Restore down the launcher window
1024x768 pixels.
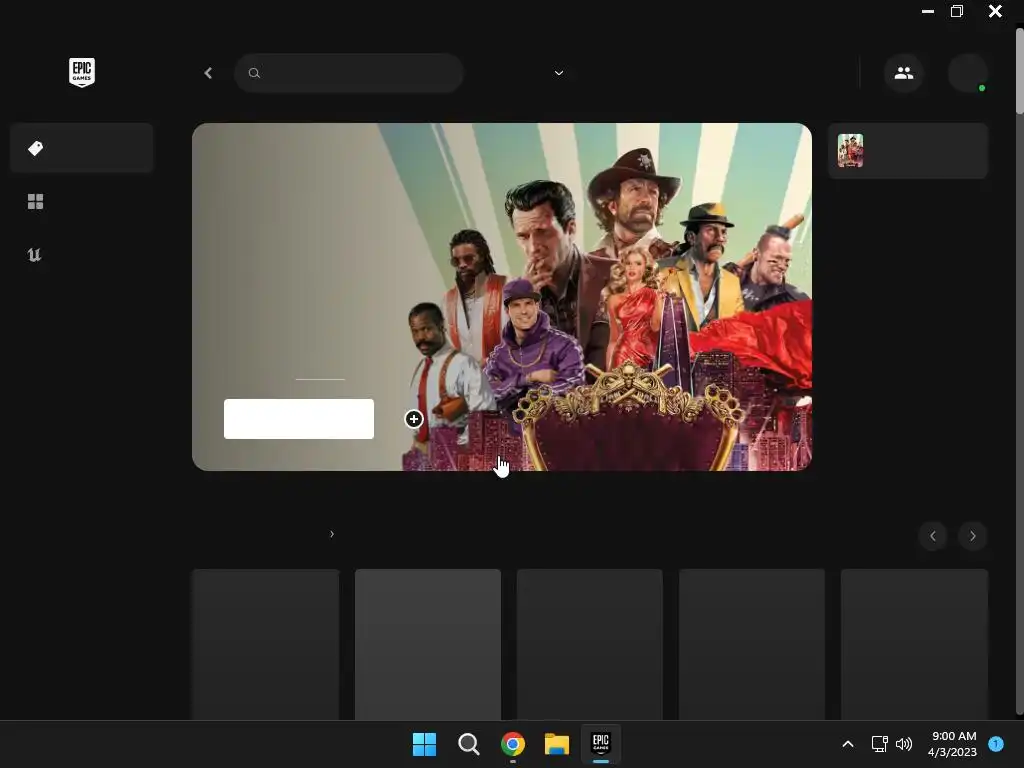point(957,11)
